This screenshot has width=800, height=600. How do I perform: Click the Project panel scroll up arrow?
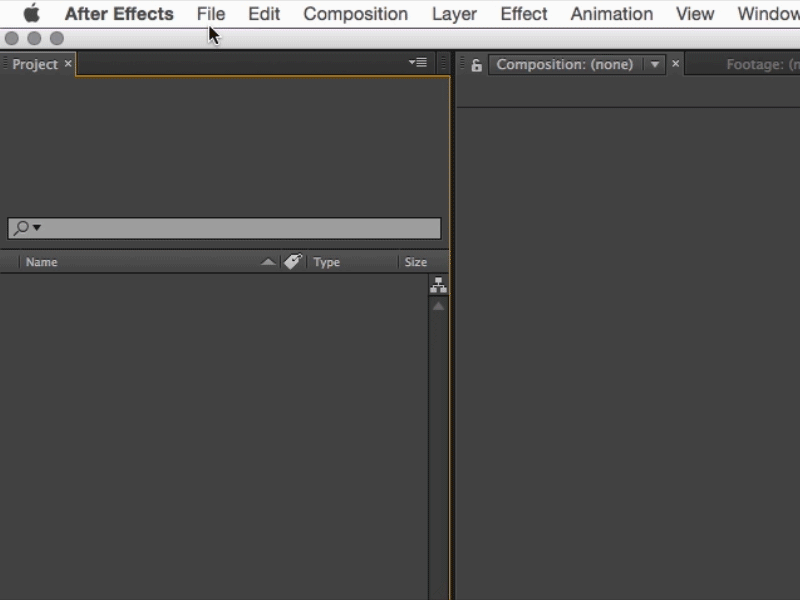coord(438,306)
